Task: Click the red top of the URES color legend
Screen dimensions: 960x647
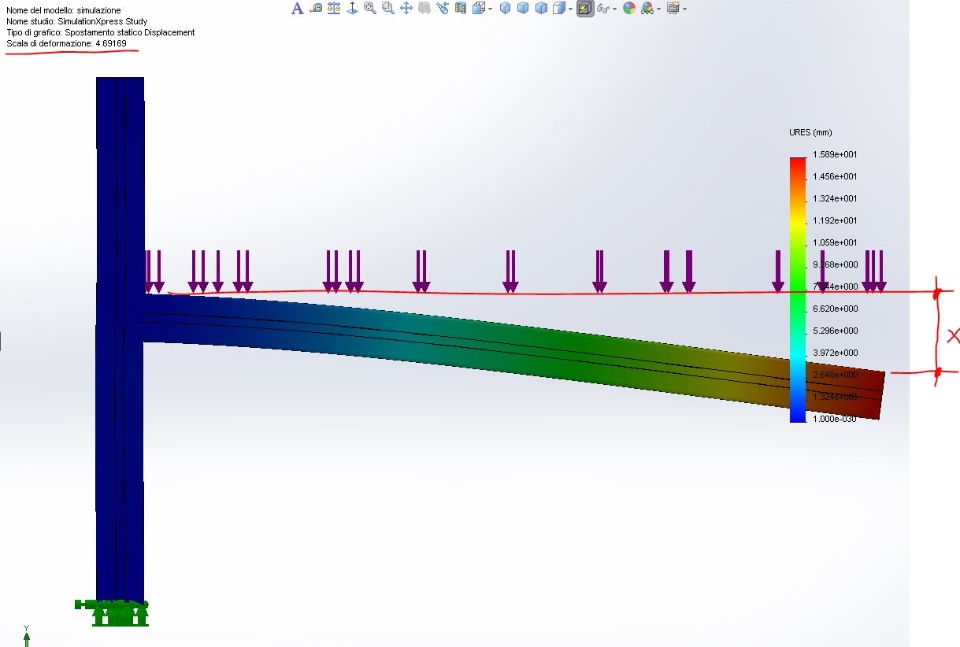Action: (x=798, y=162)
